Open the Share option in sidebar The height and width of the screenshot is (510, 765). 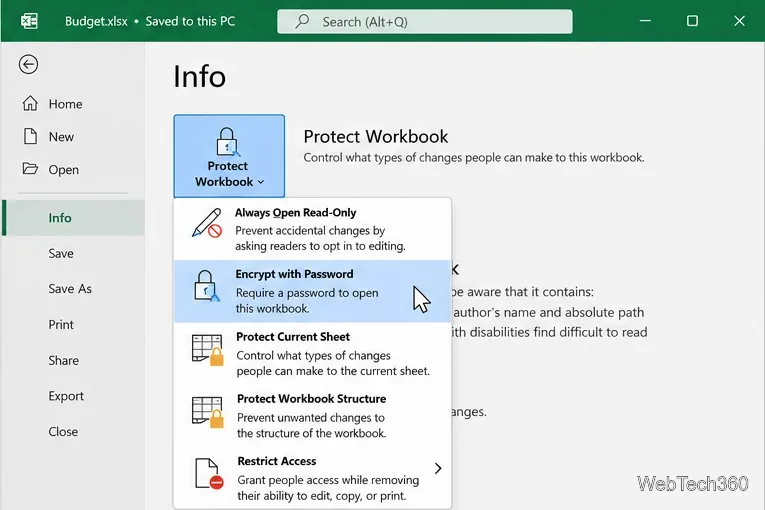[63, 360]
